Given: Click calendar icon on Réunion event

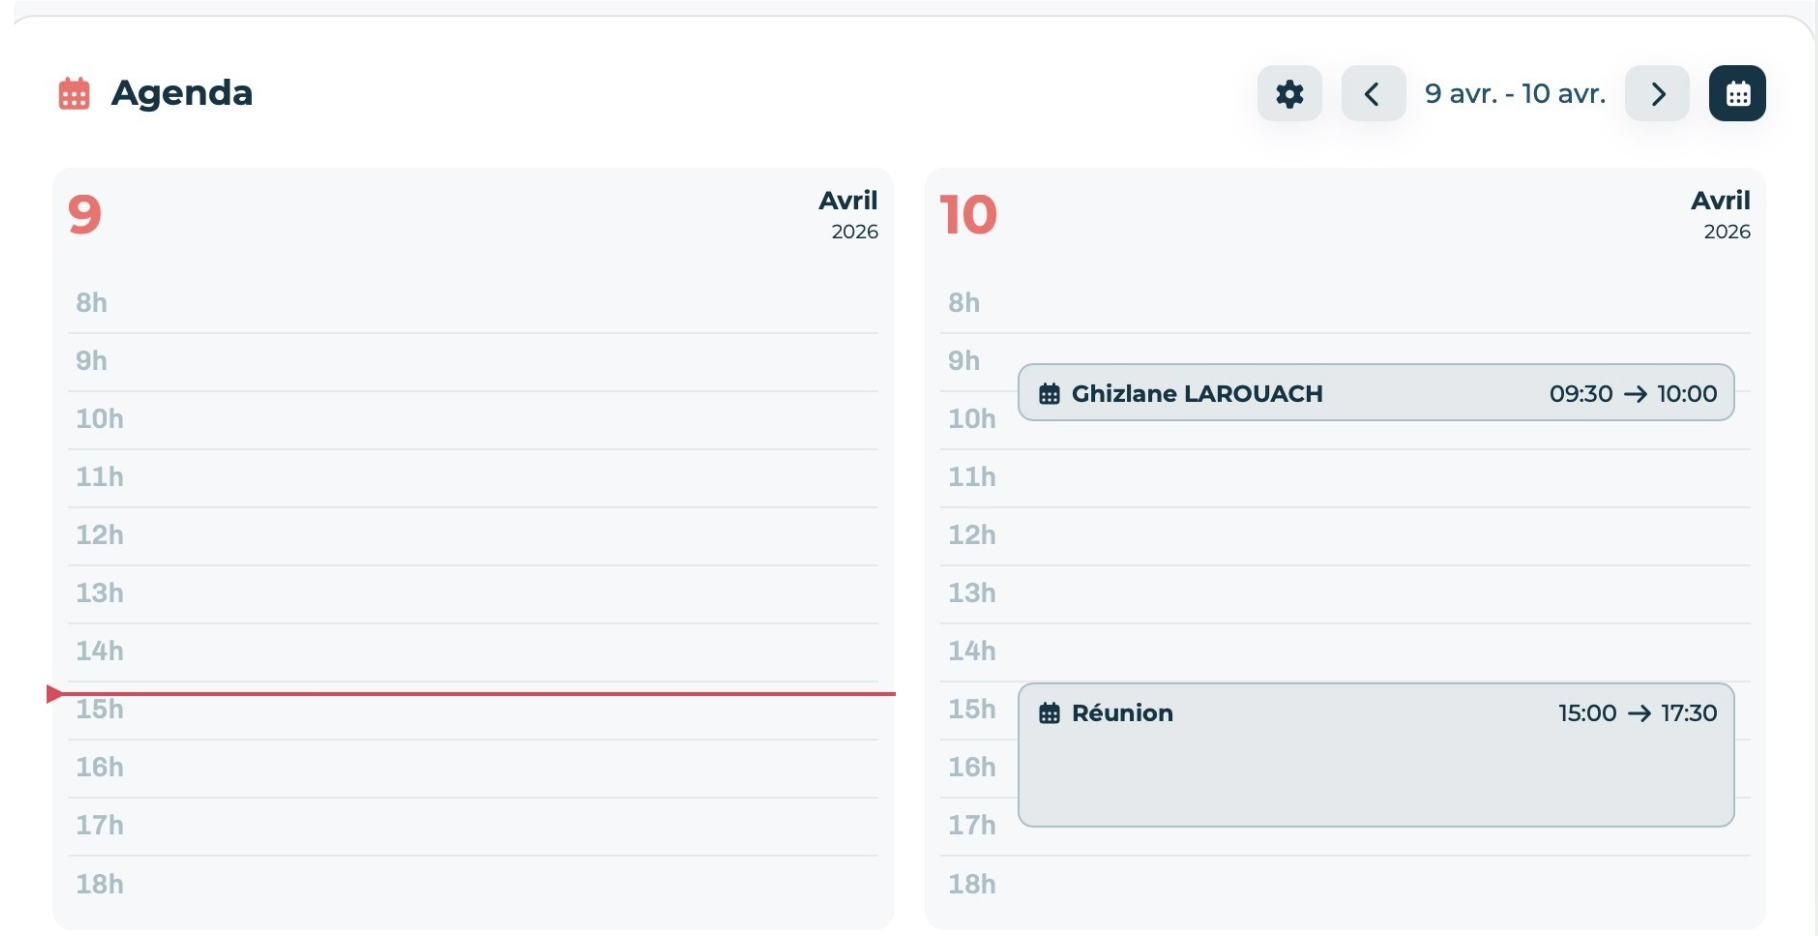Looking at the screenshot, I should 1049,713.
